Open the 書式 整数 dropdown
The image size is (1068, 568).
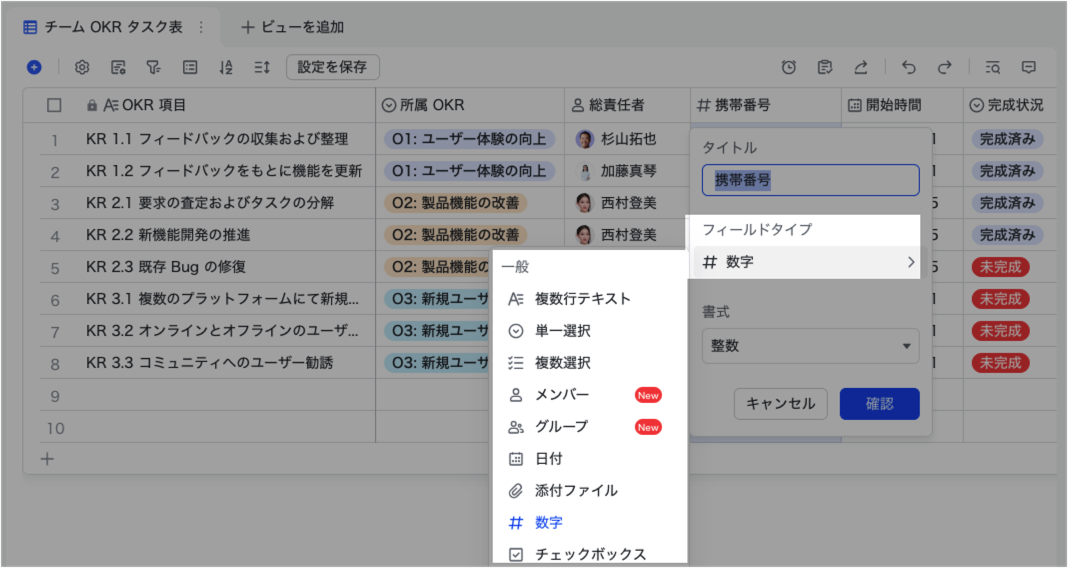pos(811,346)
